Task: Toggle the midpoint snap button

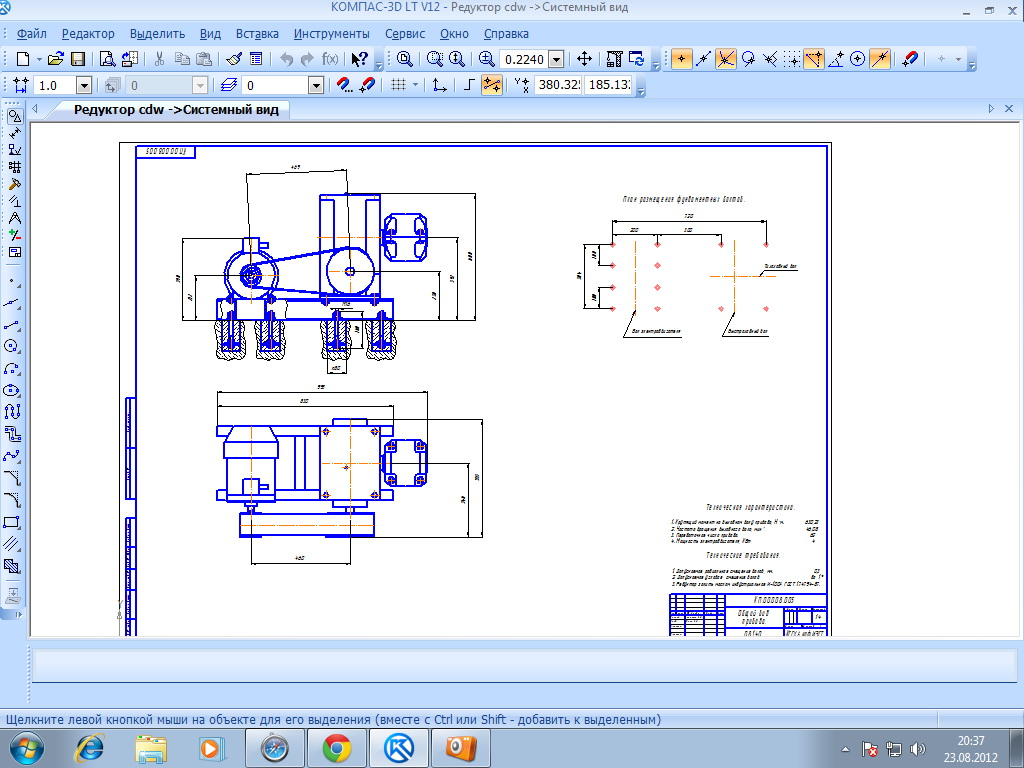Action: (x=703, y=59)
